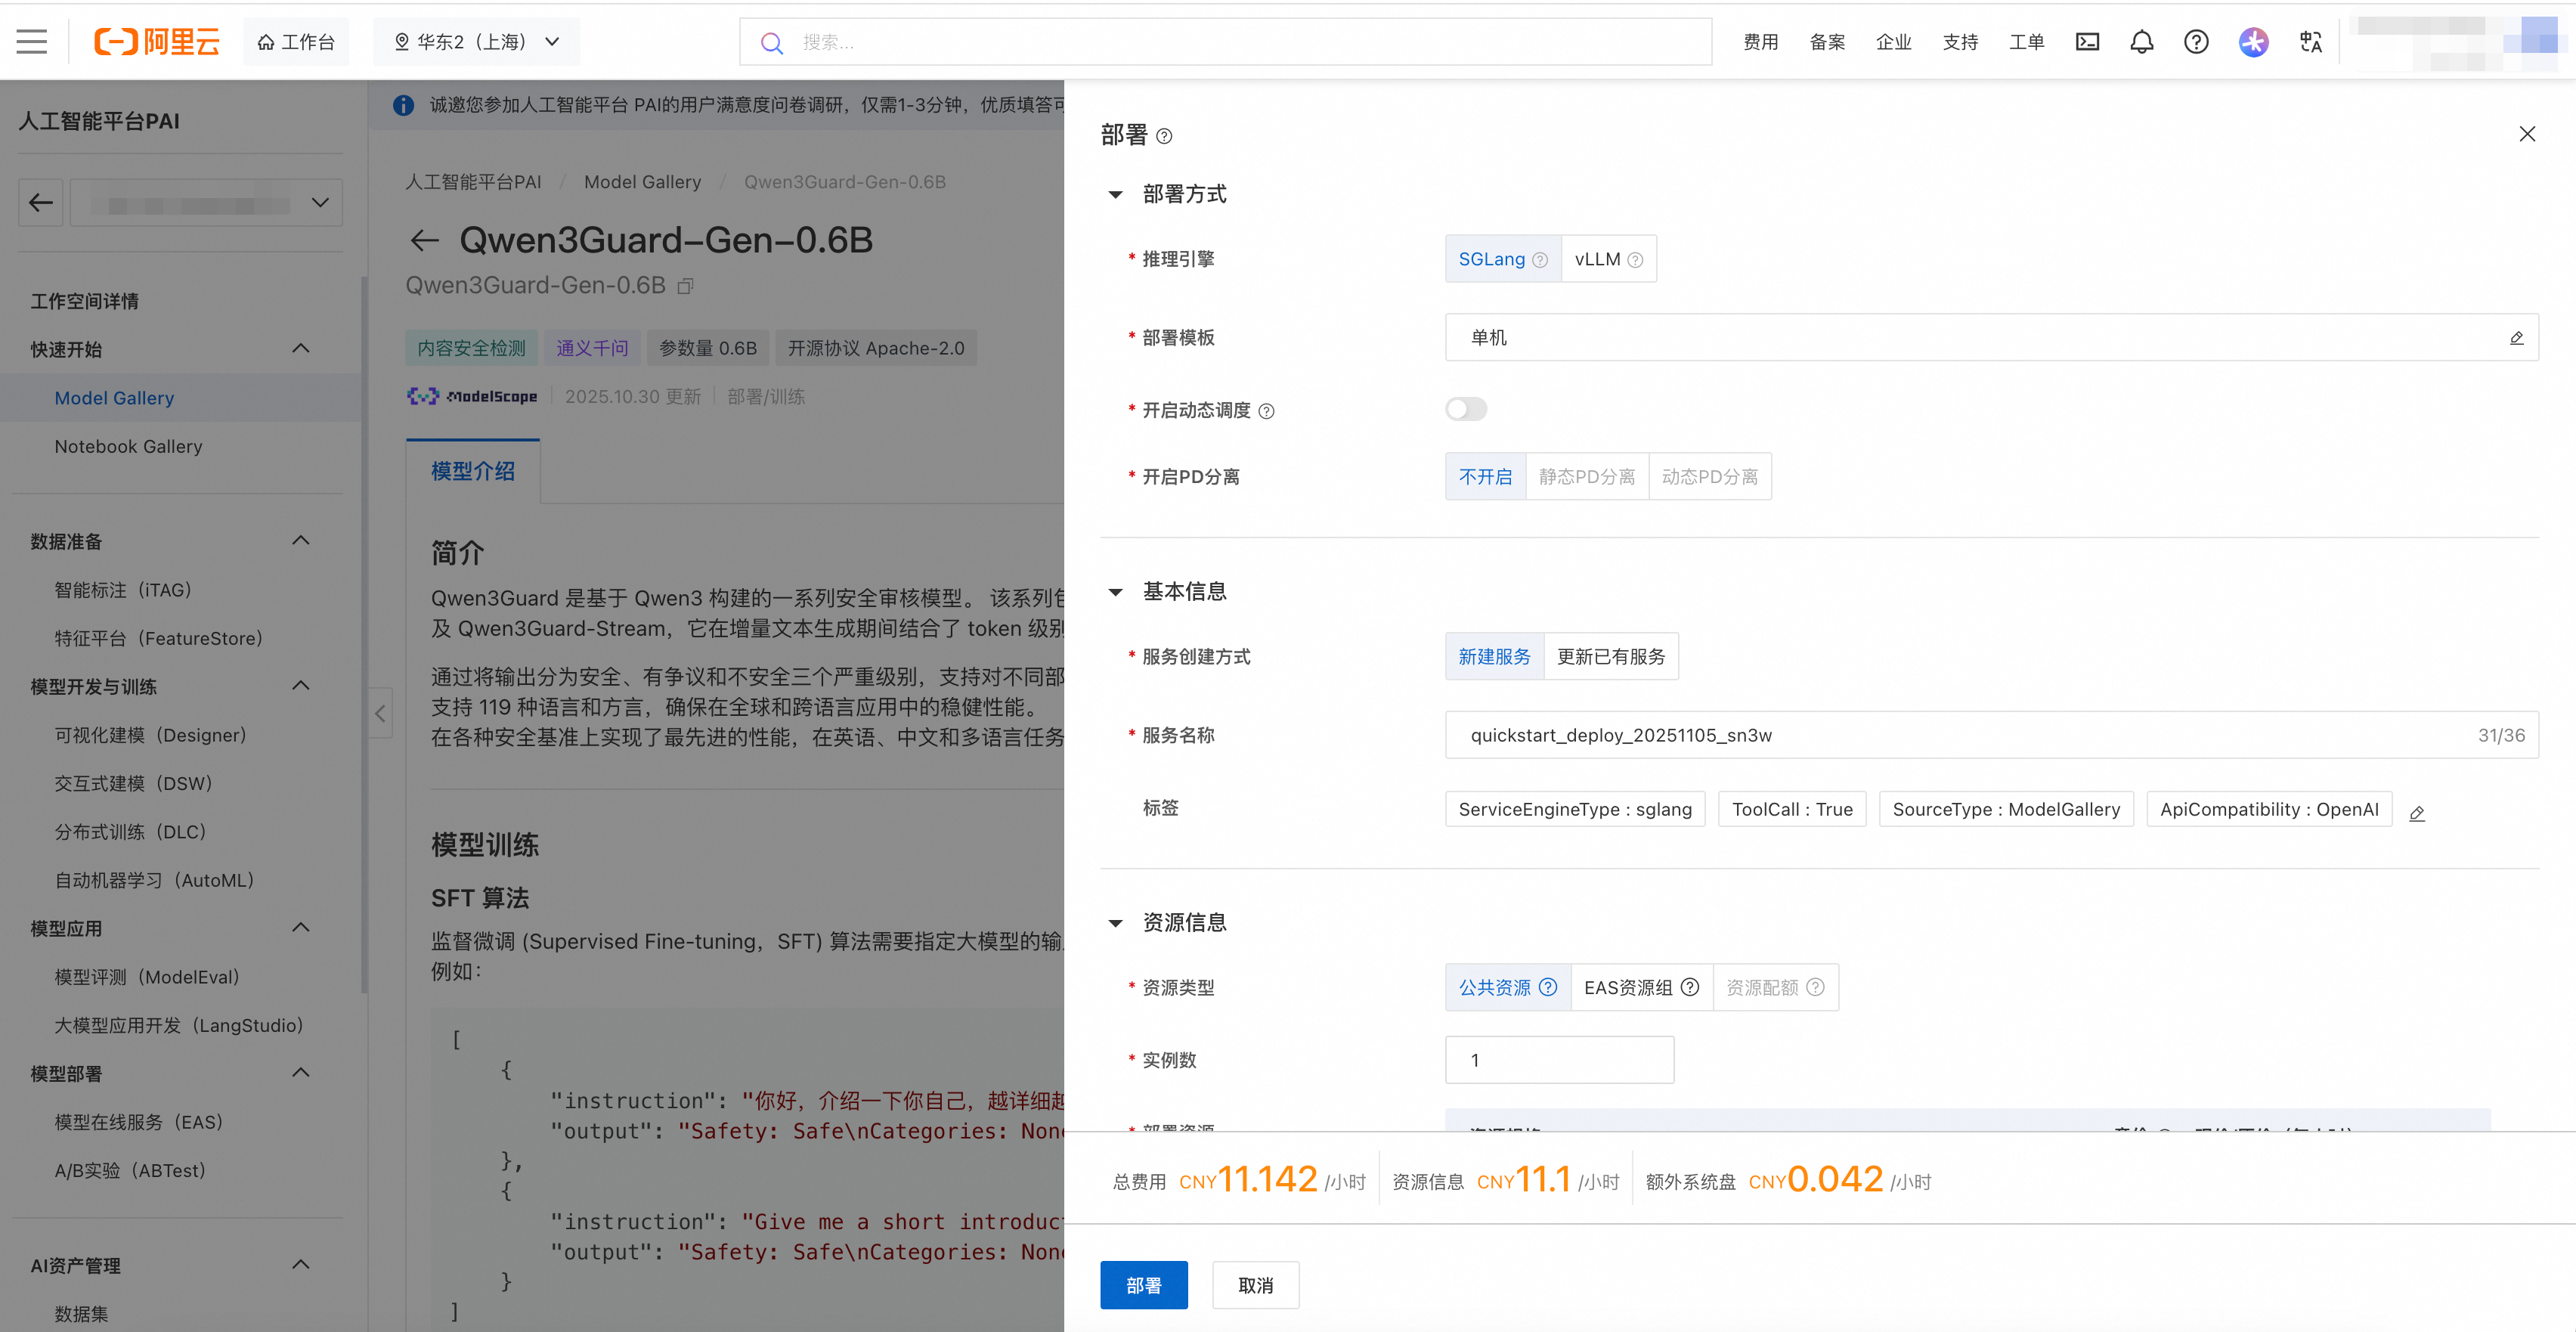This screenshot has width=2576, height=1332.
Task: Click the AI assistant colorful icon in top bar
Action: [2253, 42]
